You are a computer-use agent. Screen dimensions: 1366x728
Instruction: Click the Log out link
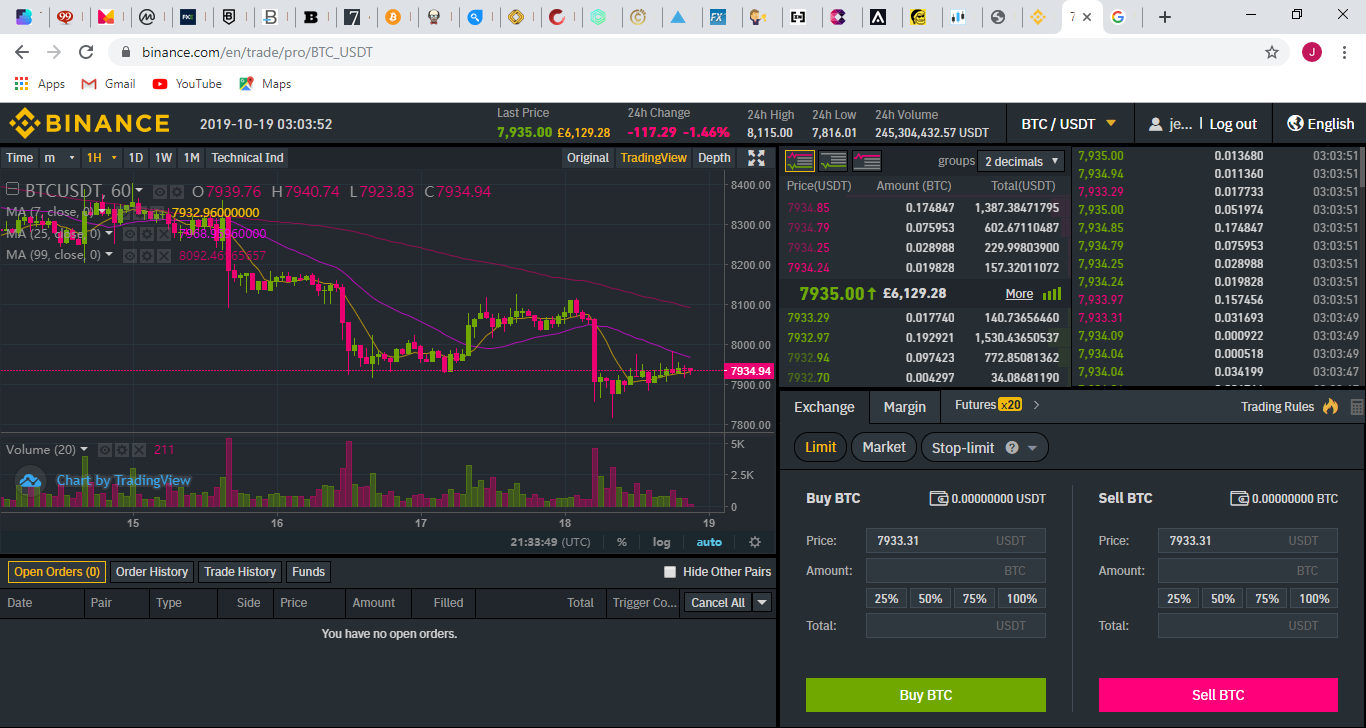(x=1233, y=124)
